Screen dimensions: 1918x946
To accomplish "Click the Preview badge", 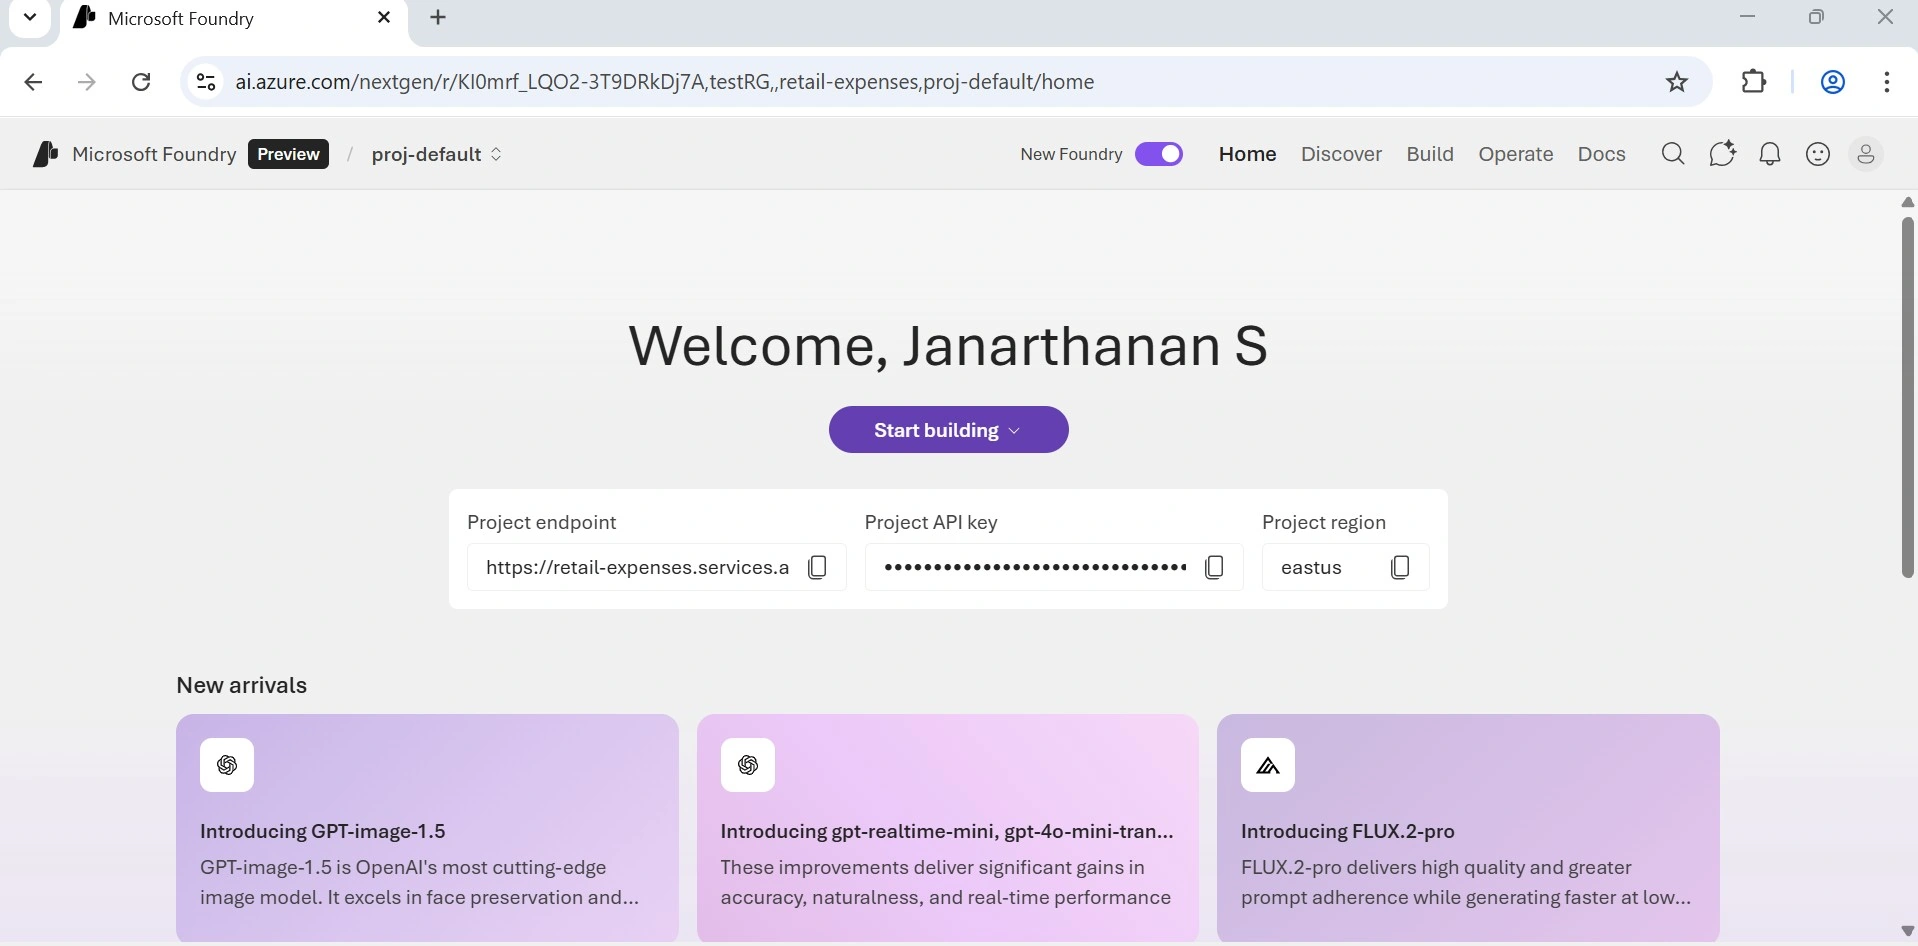I will point(288,154).
